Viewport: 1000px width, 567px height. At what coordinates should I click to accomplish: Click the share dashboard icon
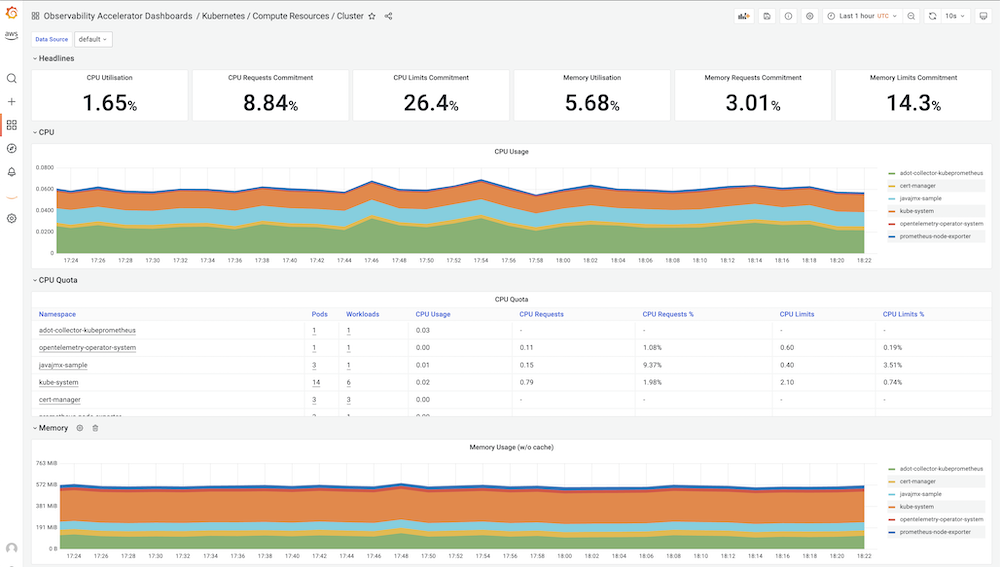pyautogui.click(x=388, y=16)
